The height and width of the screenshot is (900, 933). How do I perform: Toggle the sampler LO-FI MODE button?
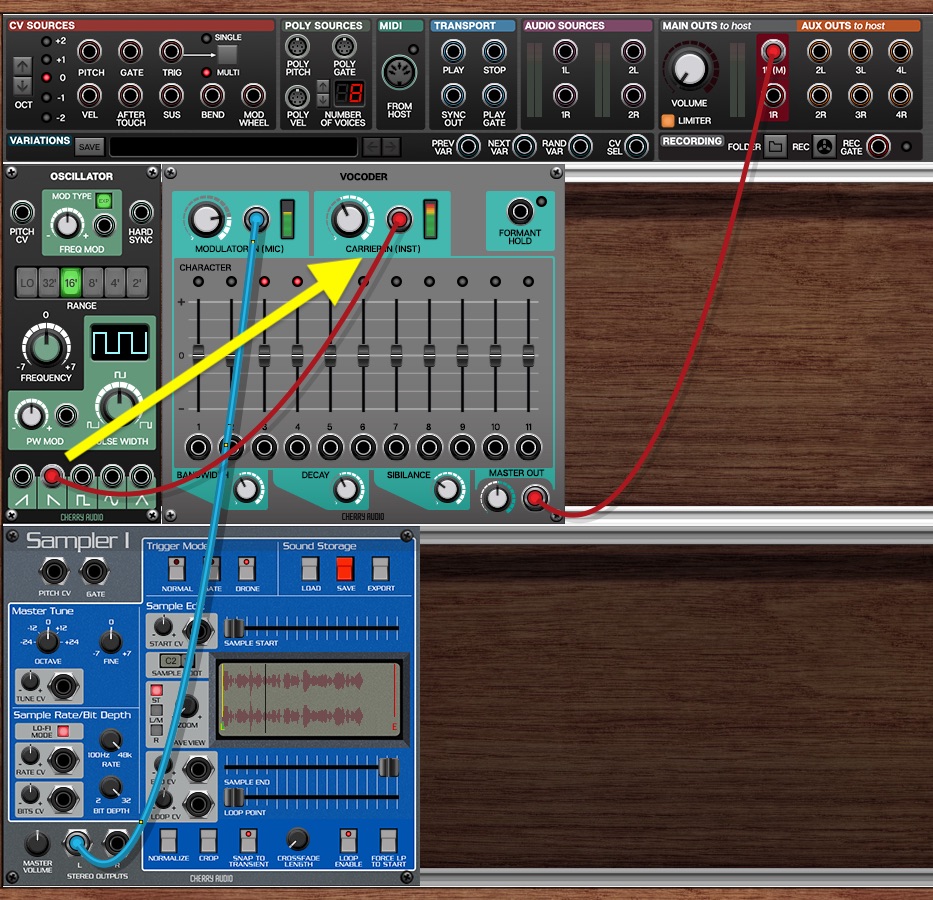[63, 731]
